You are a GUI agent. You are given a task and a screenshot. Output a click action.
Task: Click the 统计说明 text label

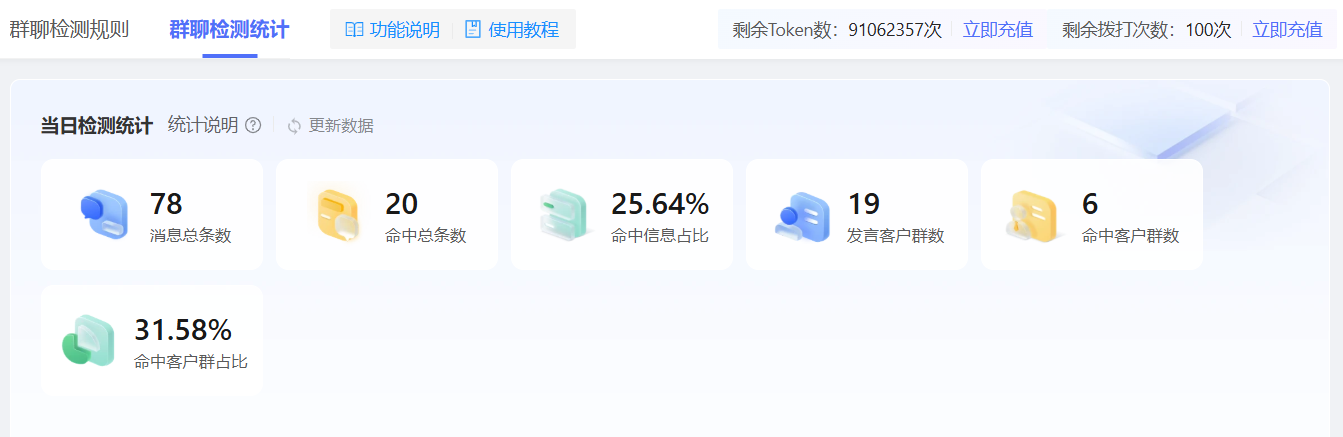coord(203,125)
